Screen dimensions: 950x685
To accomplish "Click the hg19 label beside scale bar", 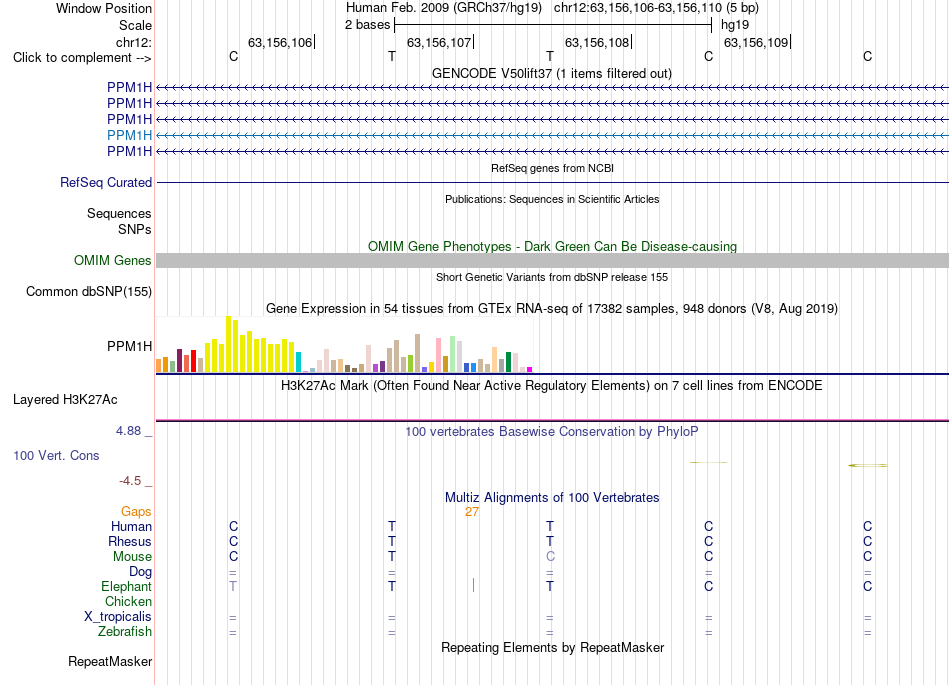I will pos(735,25).
